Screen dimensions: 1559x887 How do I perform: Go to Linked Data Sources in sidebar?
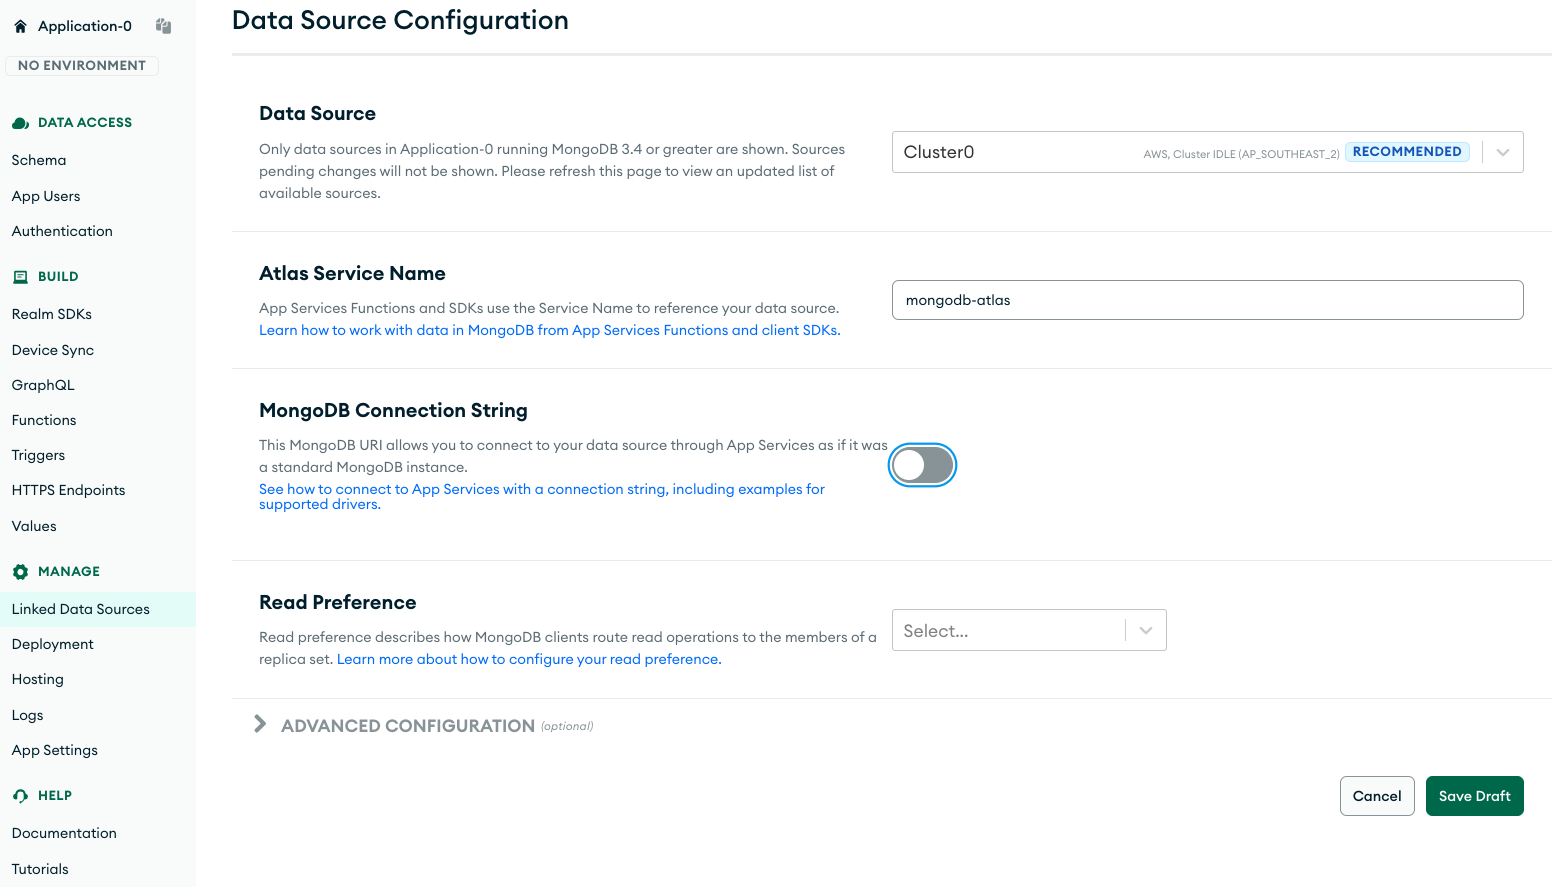click(81, 609)
